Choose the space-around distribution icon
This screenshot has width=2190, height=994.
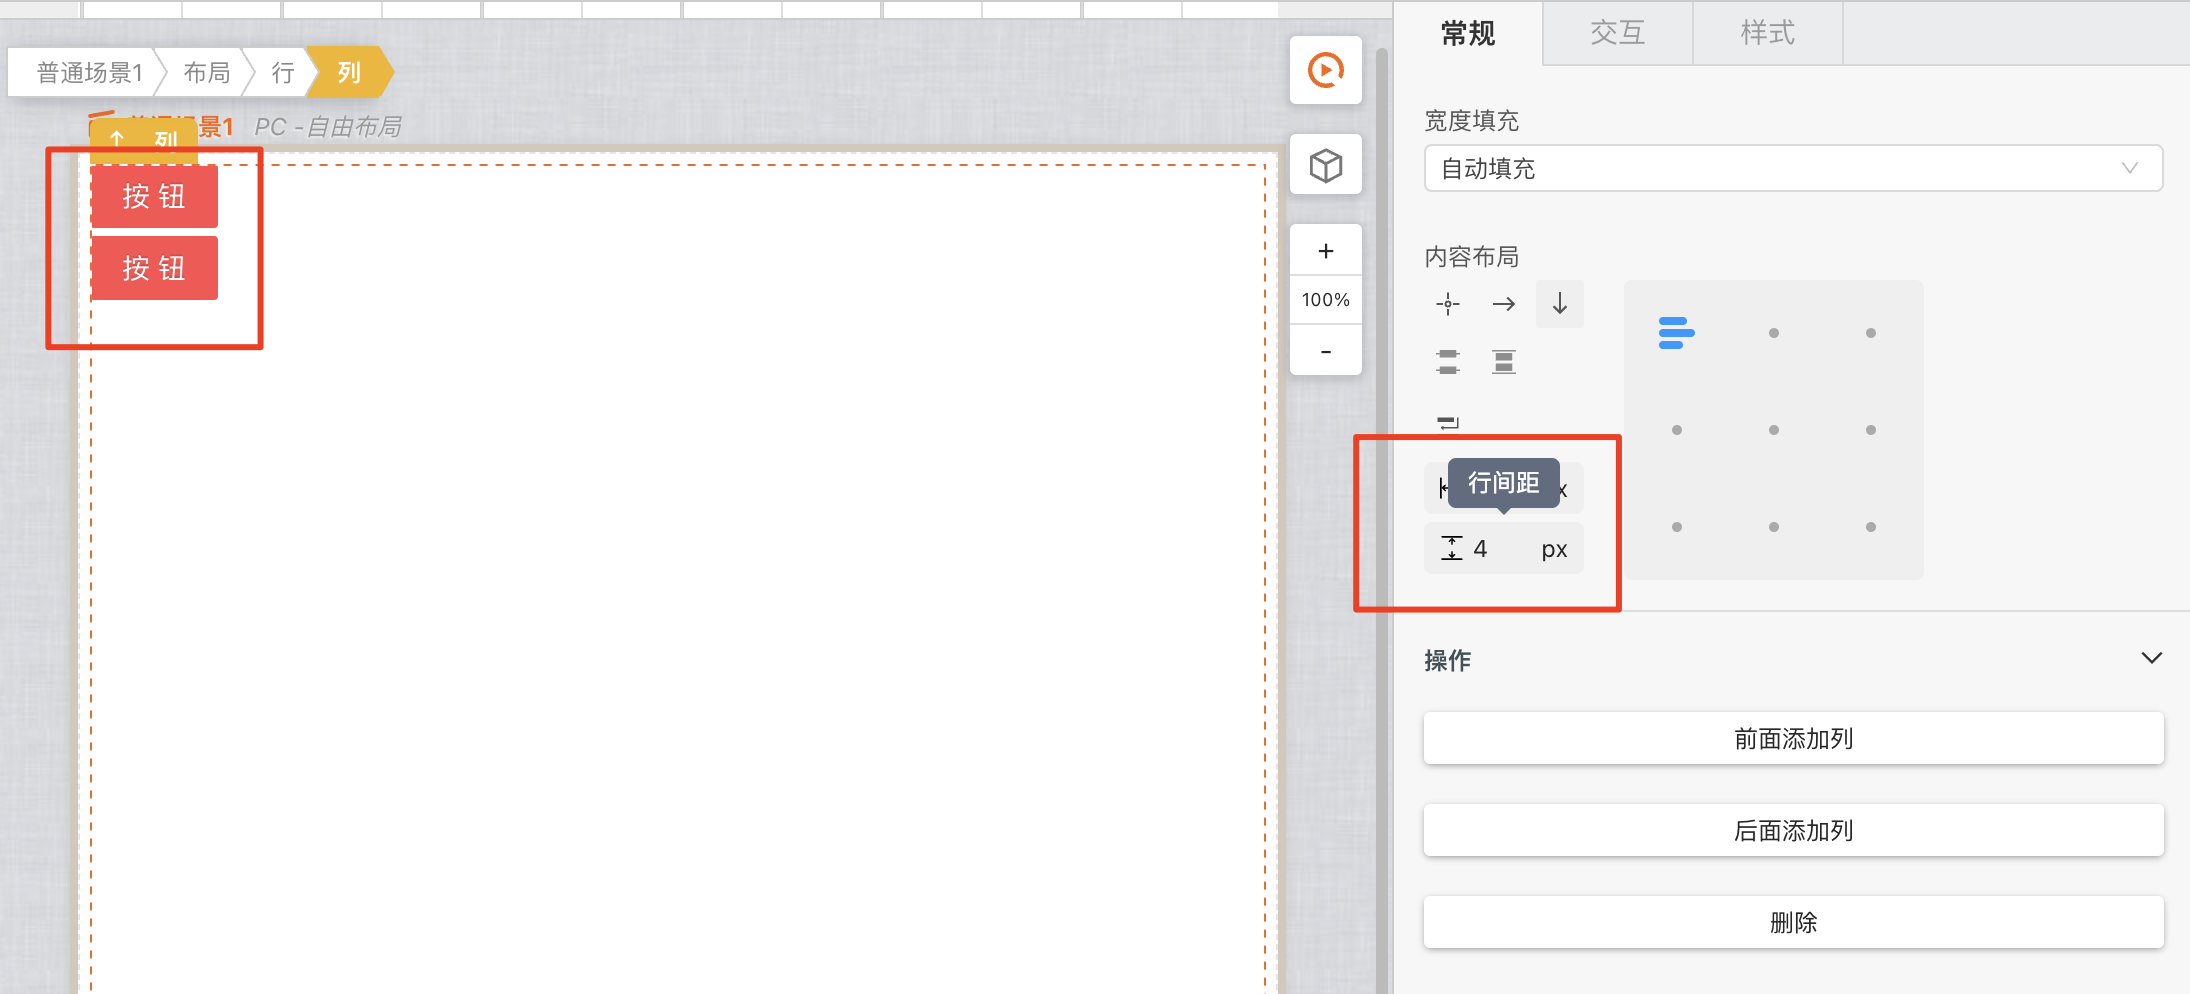coord(1504,362)
